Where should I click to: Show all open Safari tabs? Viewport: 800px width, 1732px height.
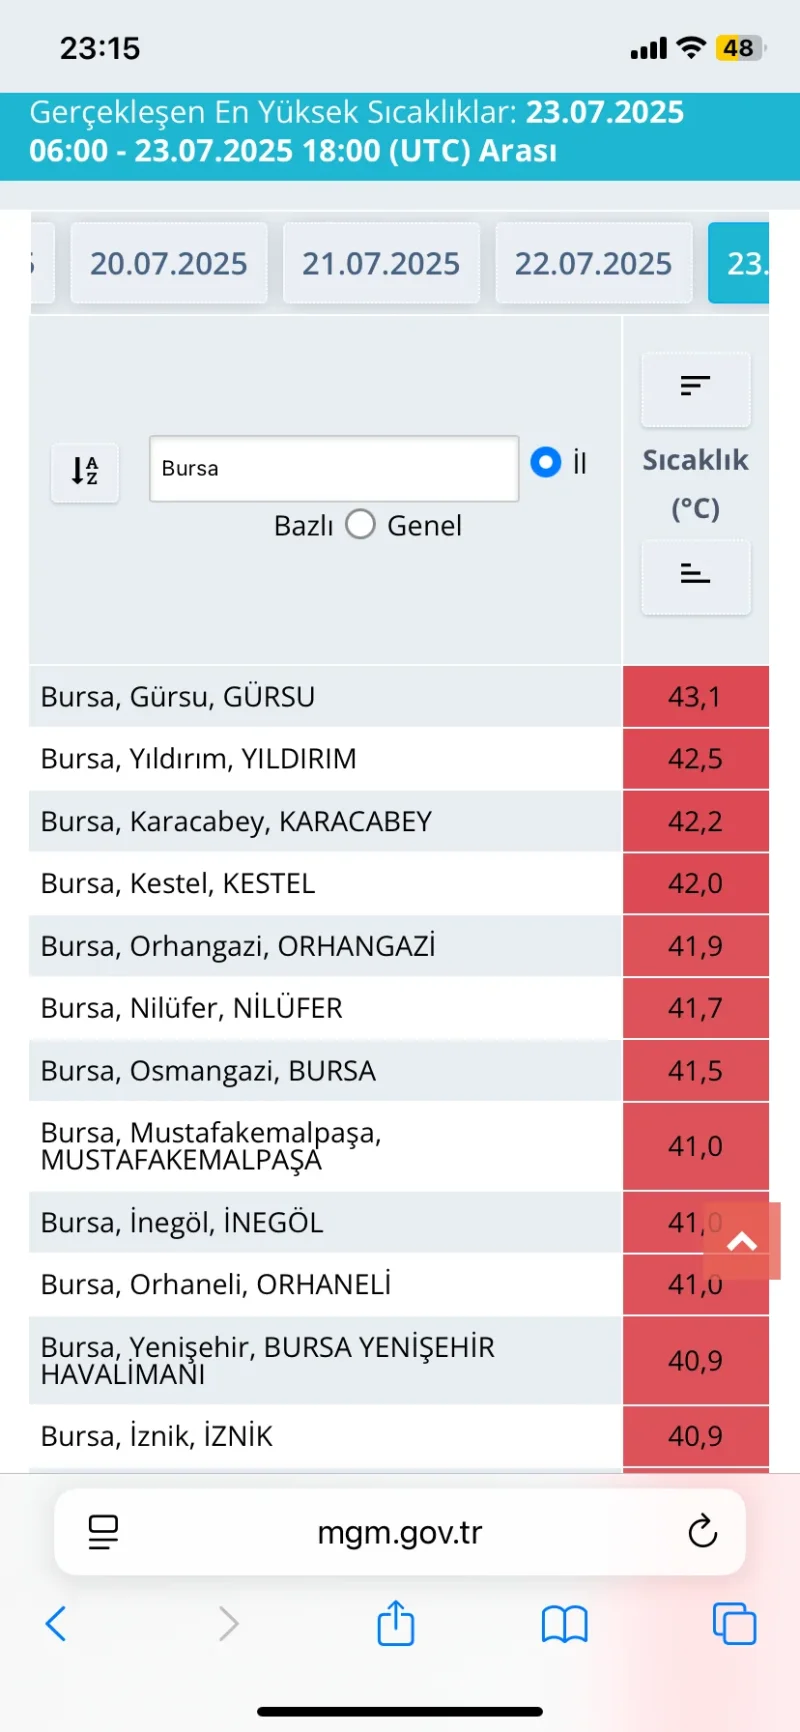tap(734, 1624)
